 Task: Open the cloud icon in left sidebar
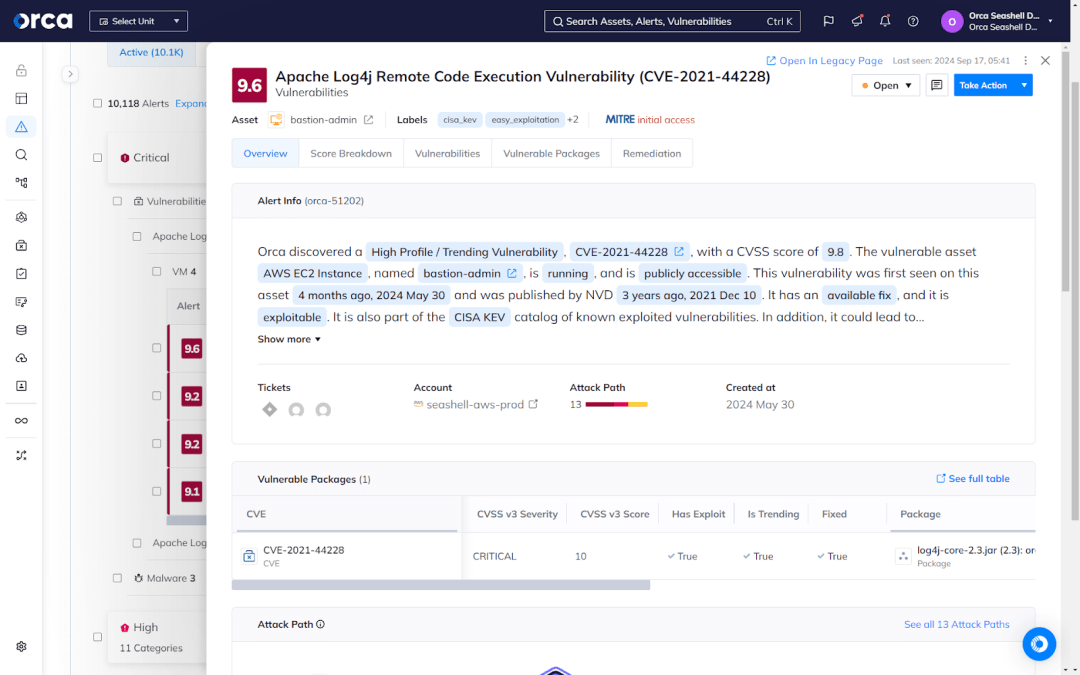(x=21, y=358)
